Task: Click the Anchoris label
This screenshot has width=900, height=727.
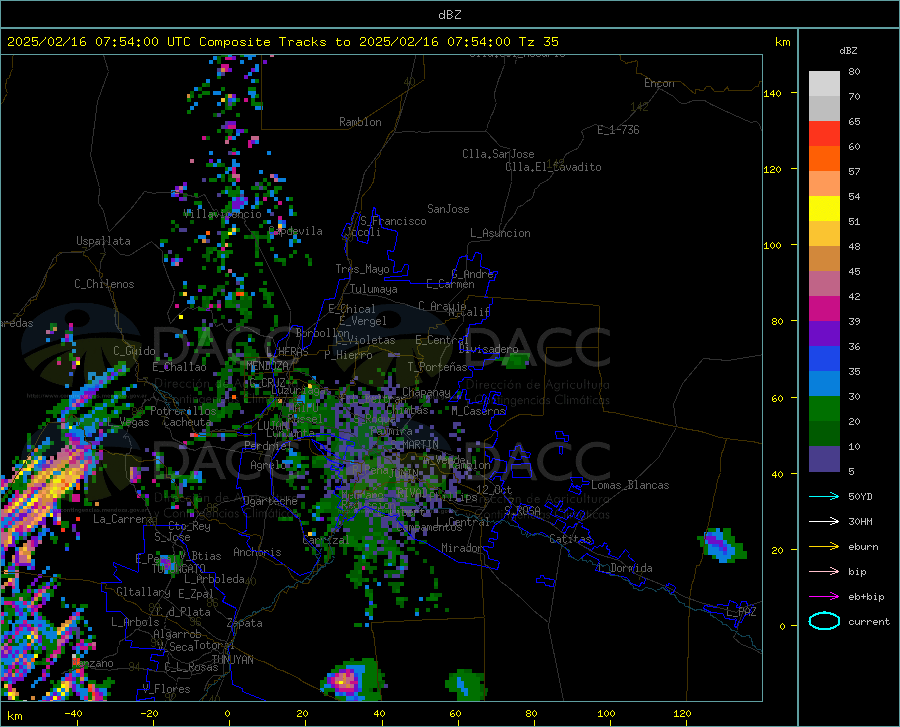Action: [x=257, y=552]
